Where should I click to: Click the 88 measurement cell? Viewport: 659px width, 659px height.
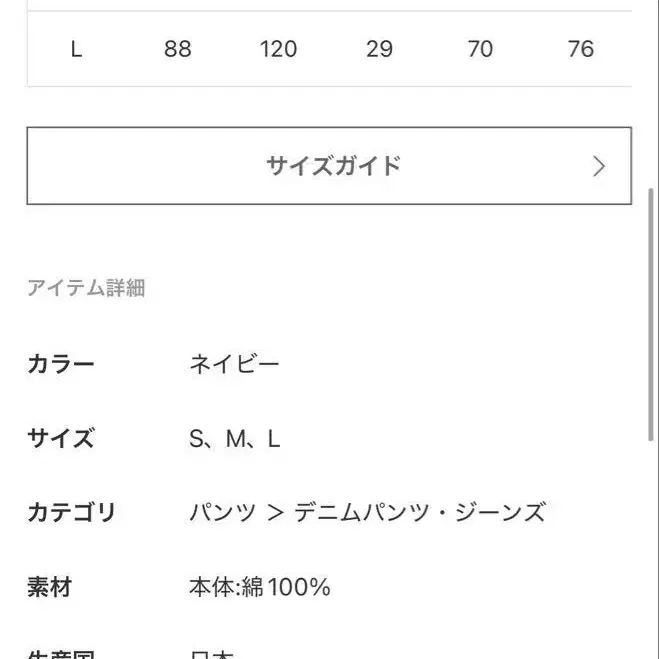[177, 49]
